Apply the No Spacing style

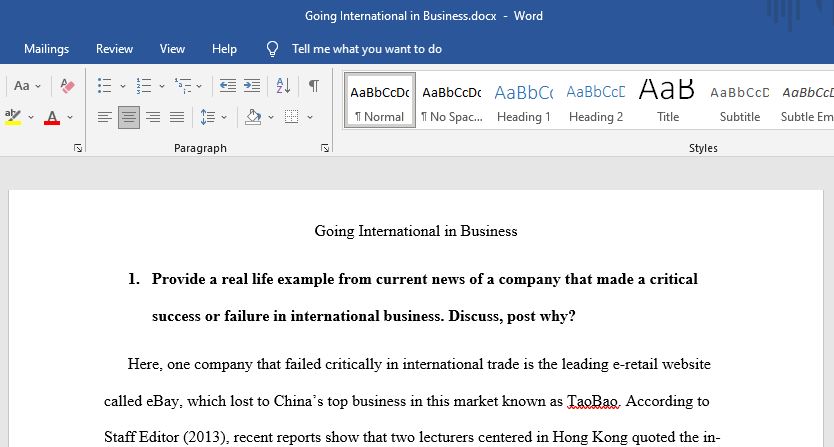tap(452, 101)
